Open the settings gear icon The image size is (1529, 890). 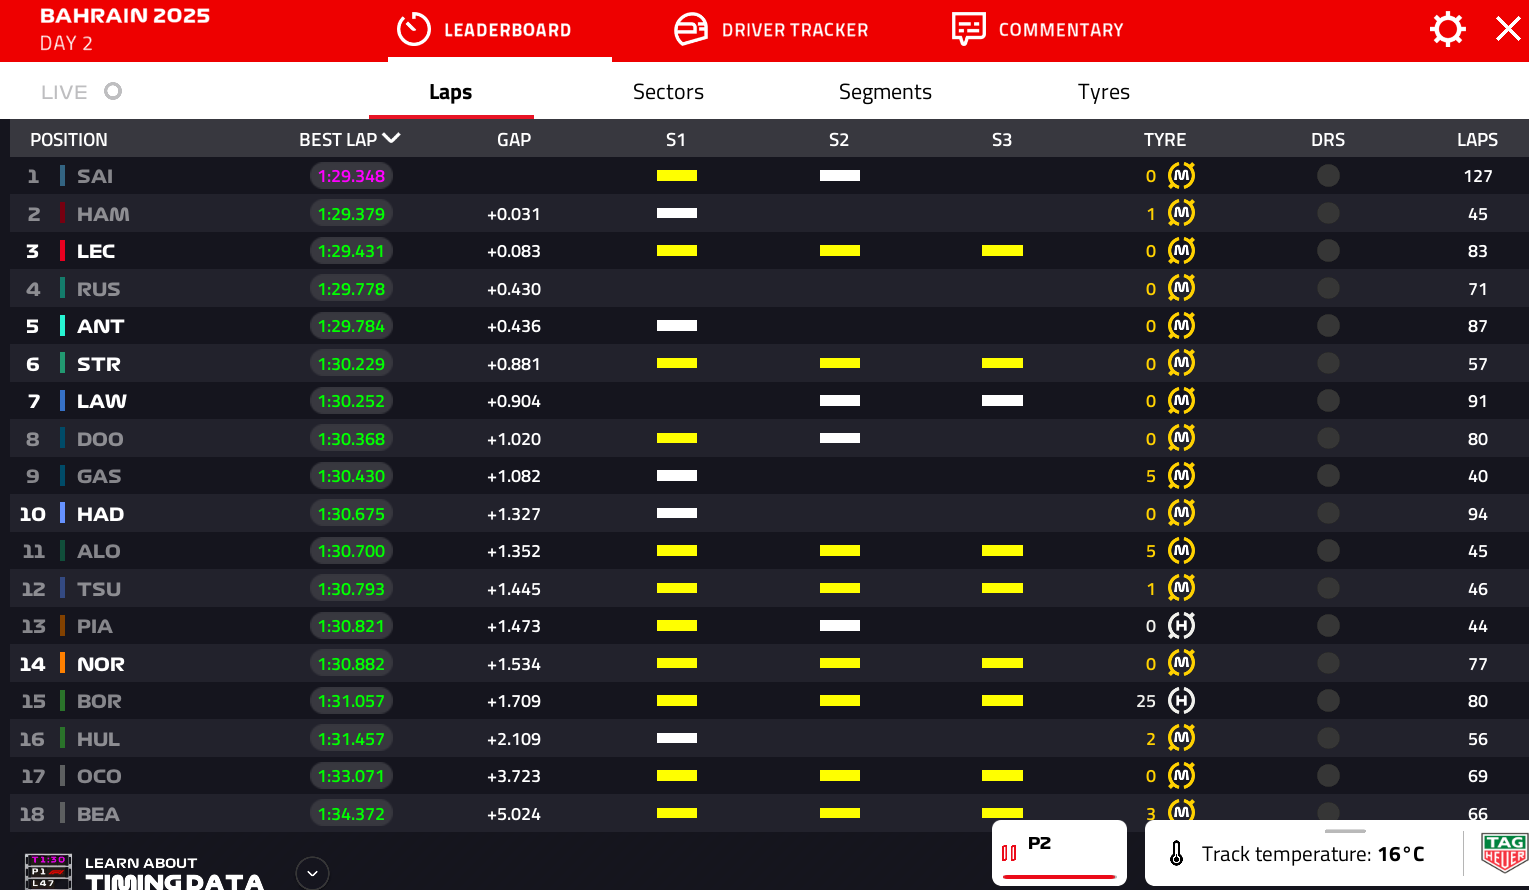1447,29
